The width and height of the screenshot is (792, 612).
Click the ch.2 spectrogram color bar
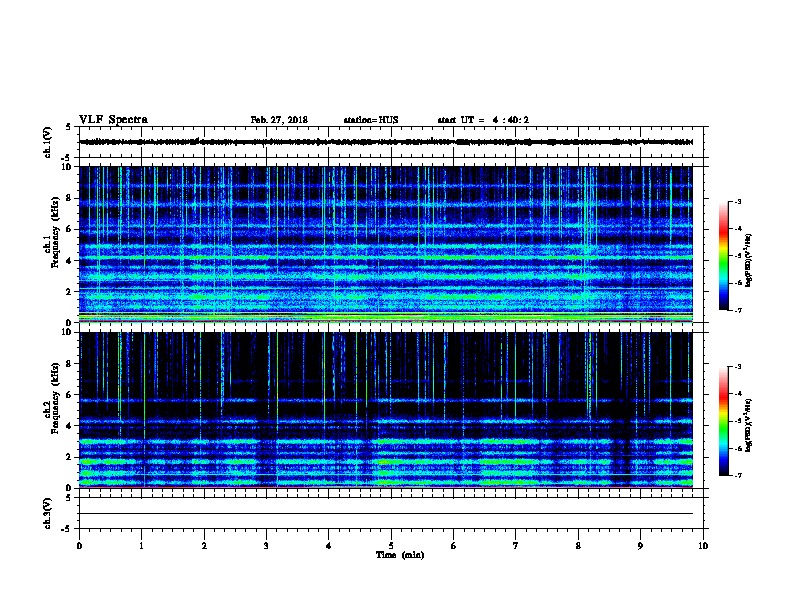(723, 421)
